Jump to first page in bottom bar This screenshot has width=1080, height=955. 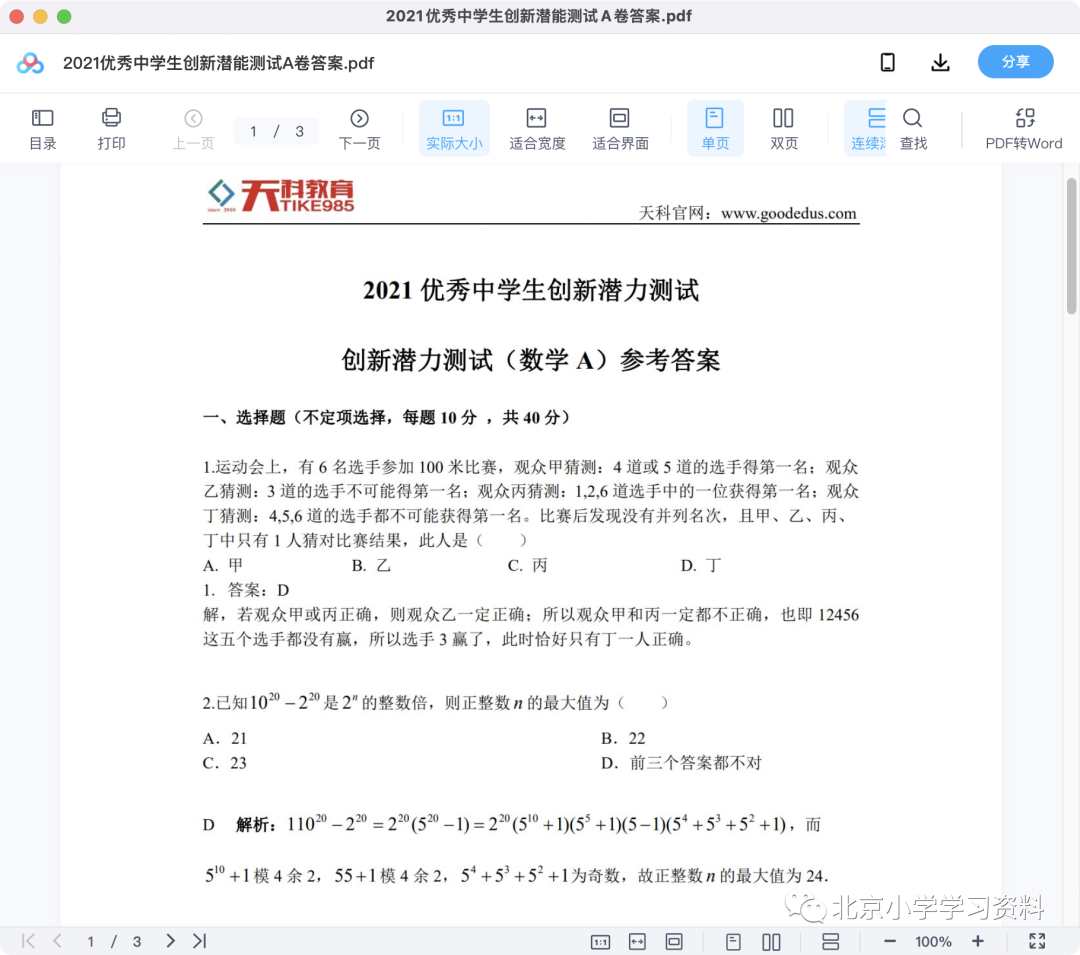pos(28,941)
